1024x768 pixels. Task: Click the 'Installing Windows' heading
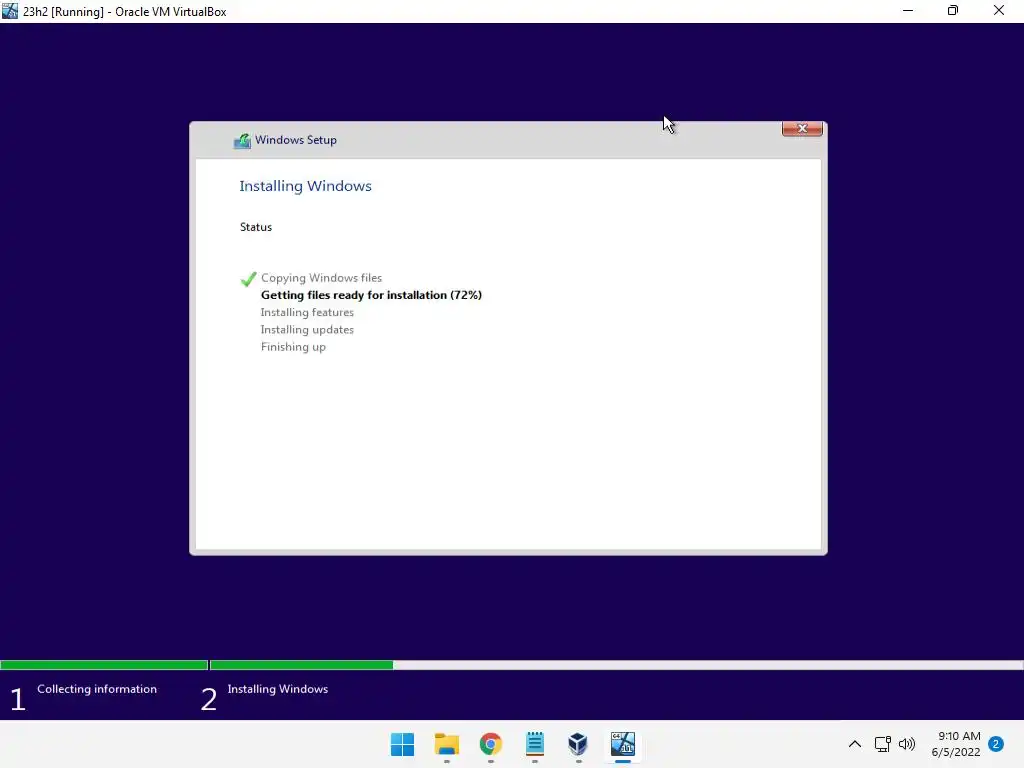coord(305,186)
